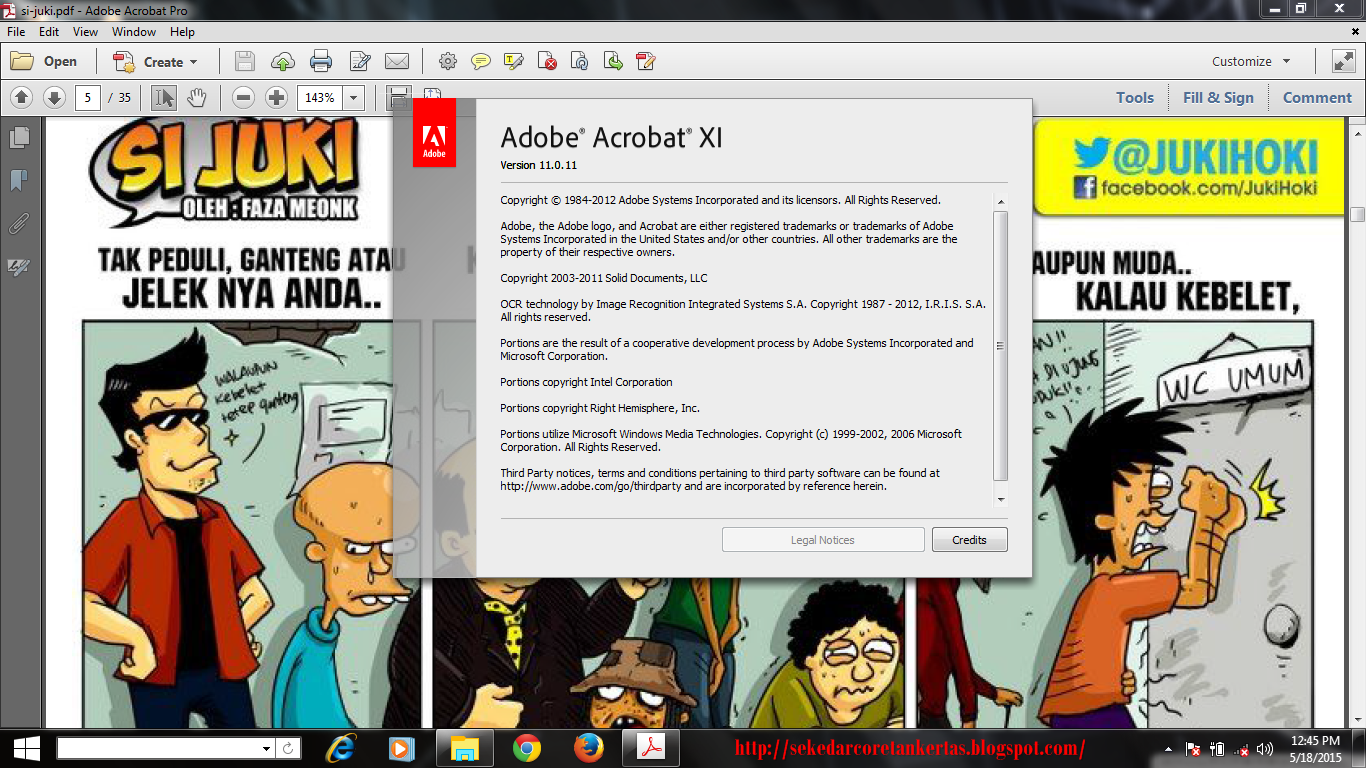Open Internet Explorer from taskbar
This screenshot has width=1366, height=768.
342,748
